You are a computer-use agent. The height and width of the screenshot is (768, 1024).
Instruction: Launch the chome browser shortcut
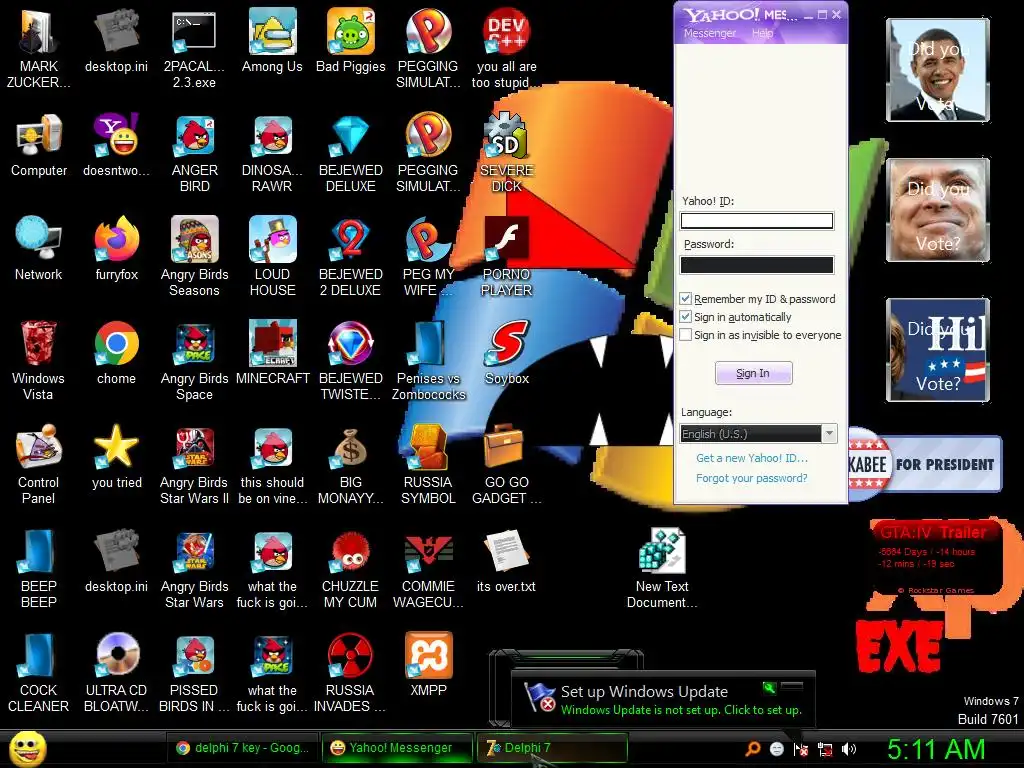coord(116,353)
